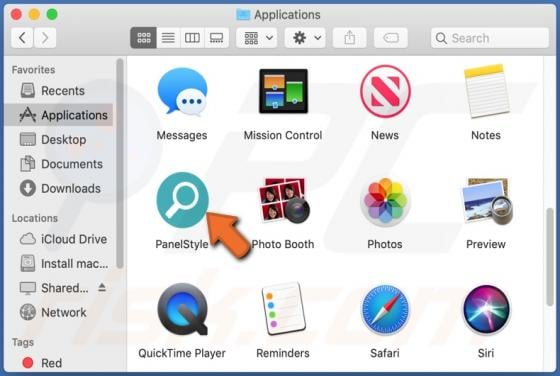Image resolution: width=560 pixels, height=376 pixels.
Task: Select the Safari compass icon
Action: pyautogui.click(x=385, y=309)
